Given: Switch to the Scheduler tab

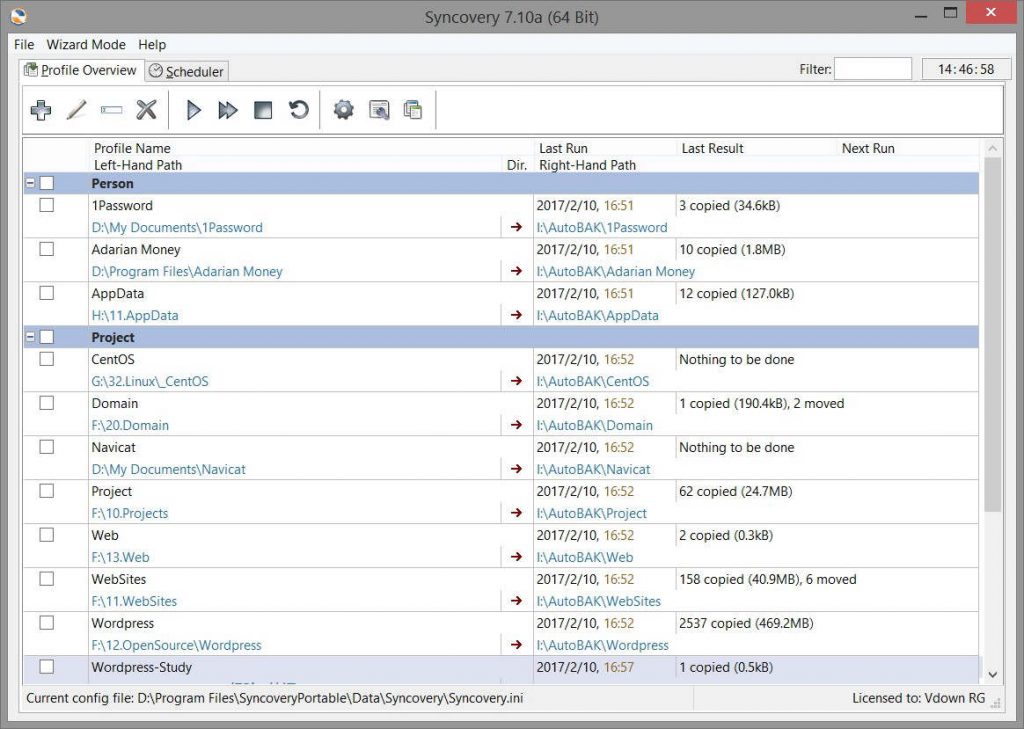Looking at the screenshot, I should coord(186,71).
